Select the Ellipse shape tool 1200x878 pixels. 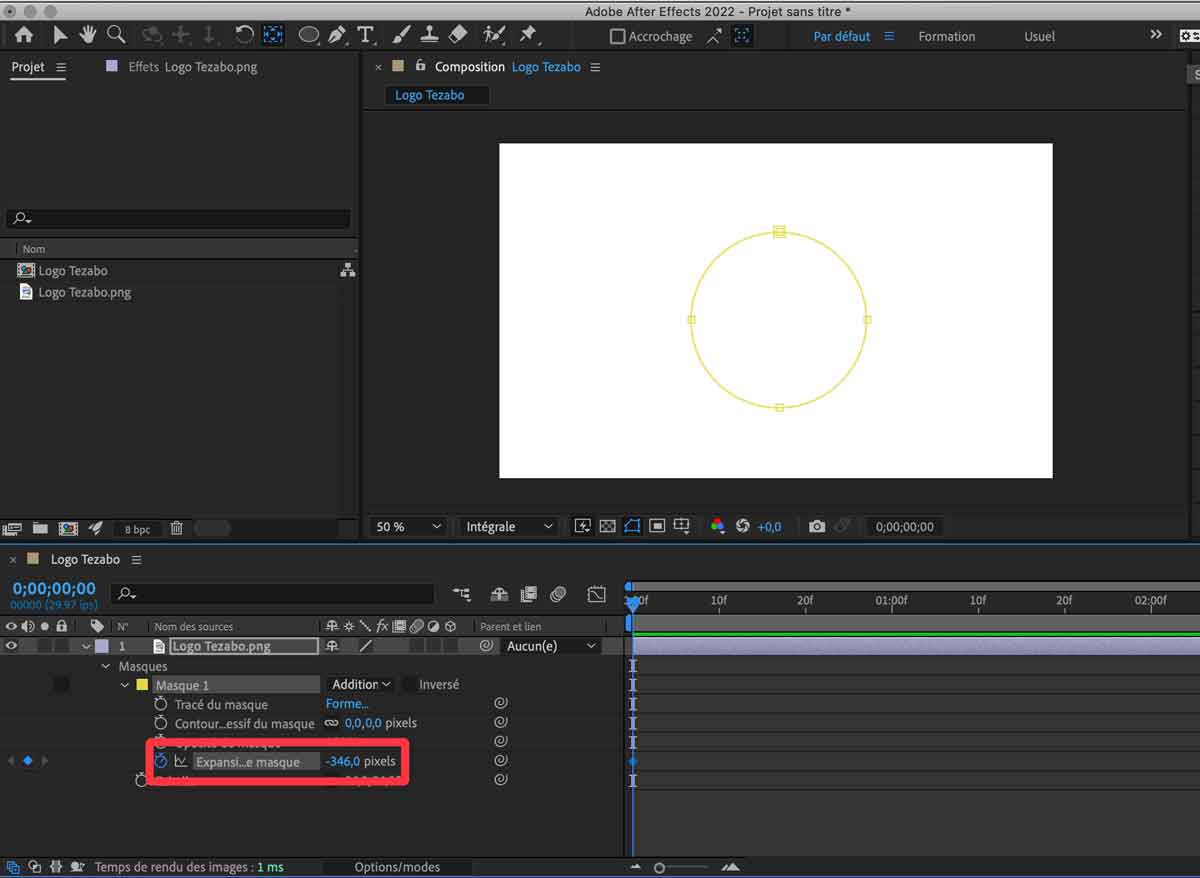309,35
